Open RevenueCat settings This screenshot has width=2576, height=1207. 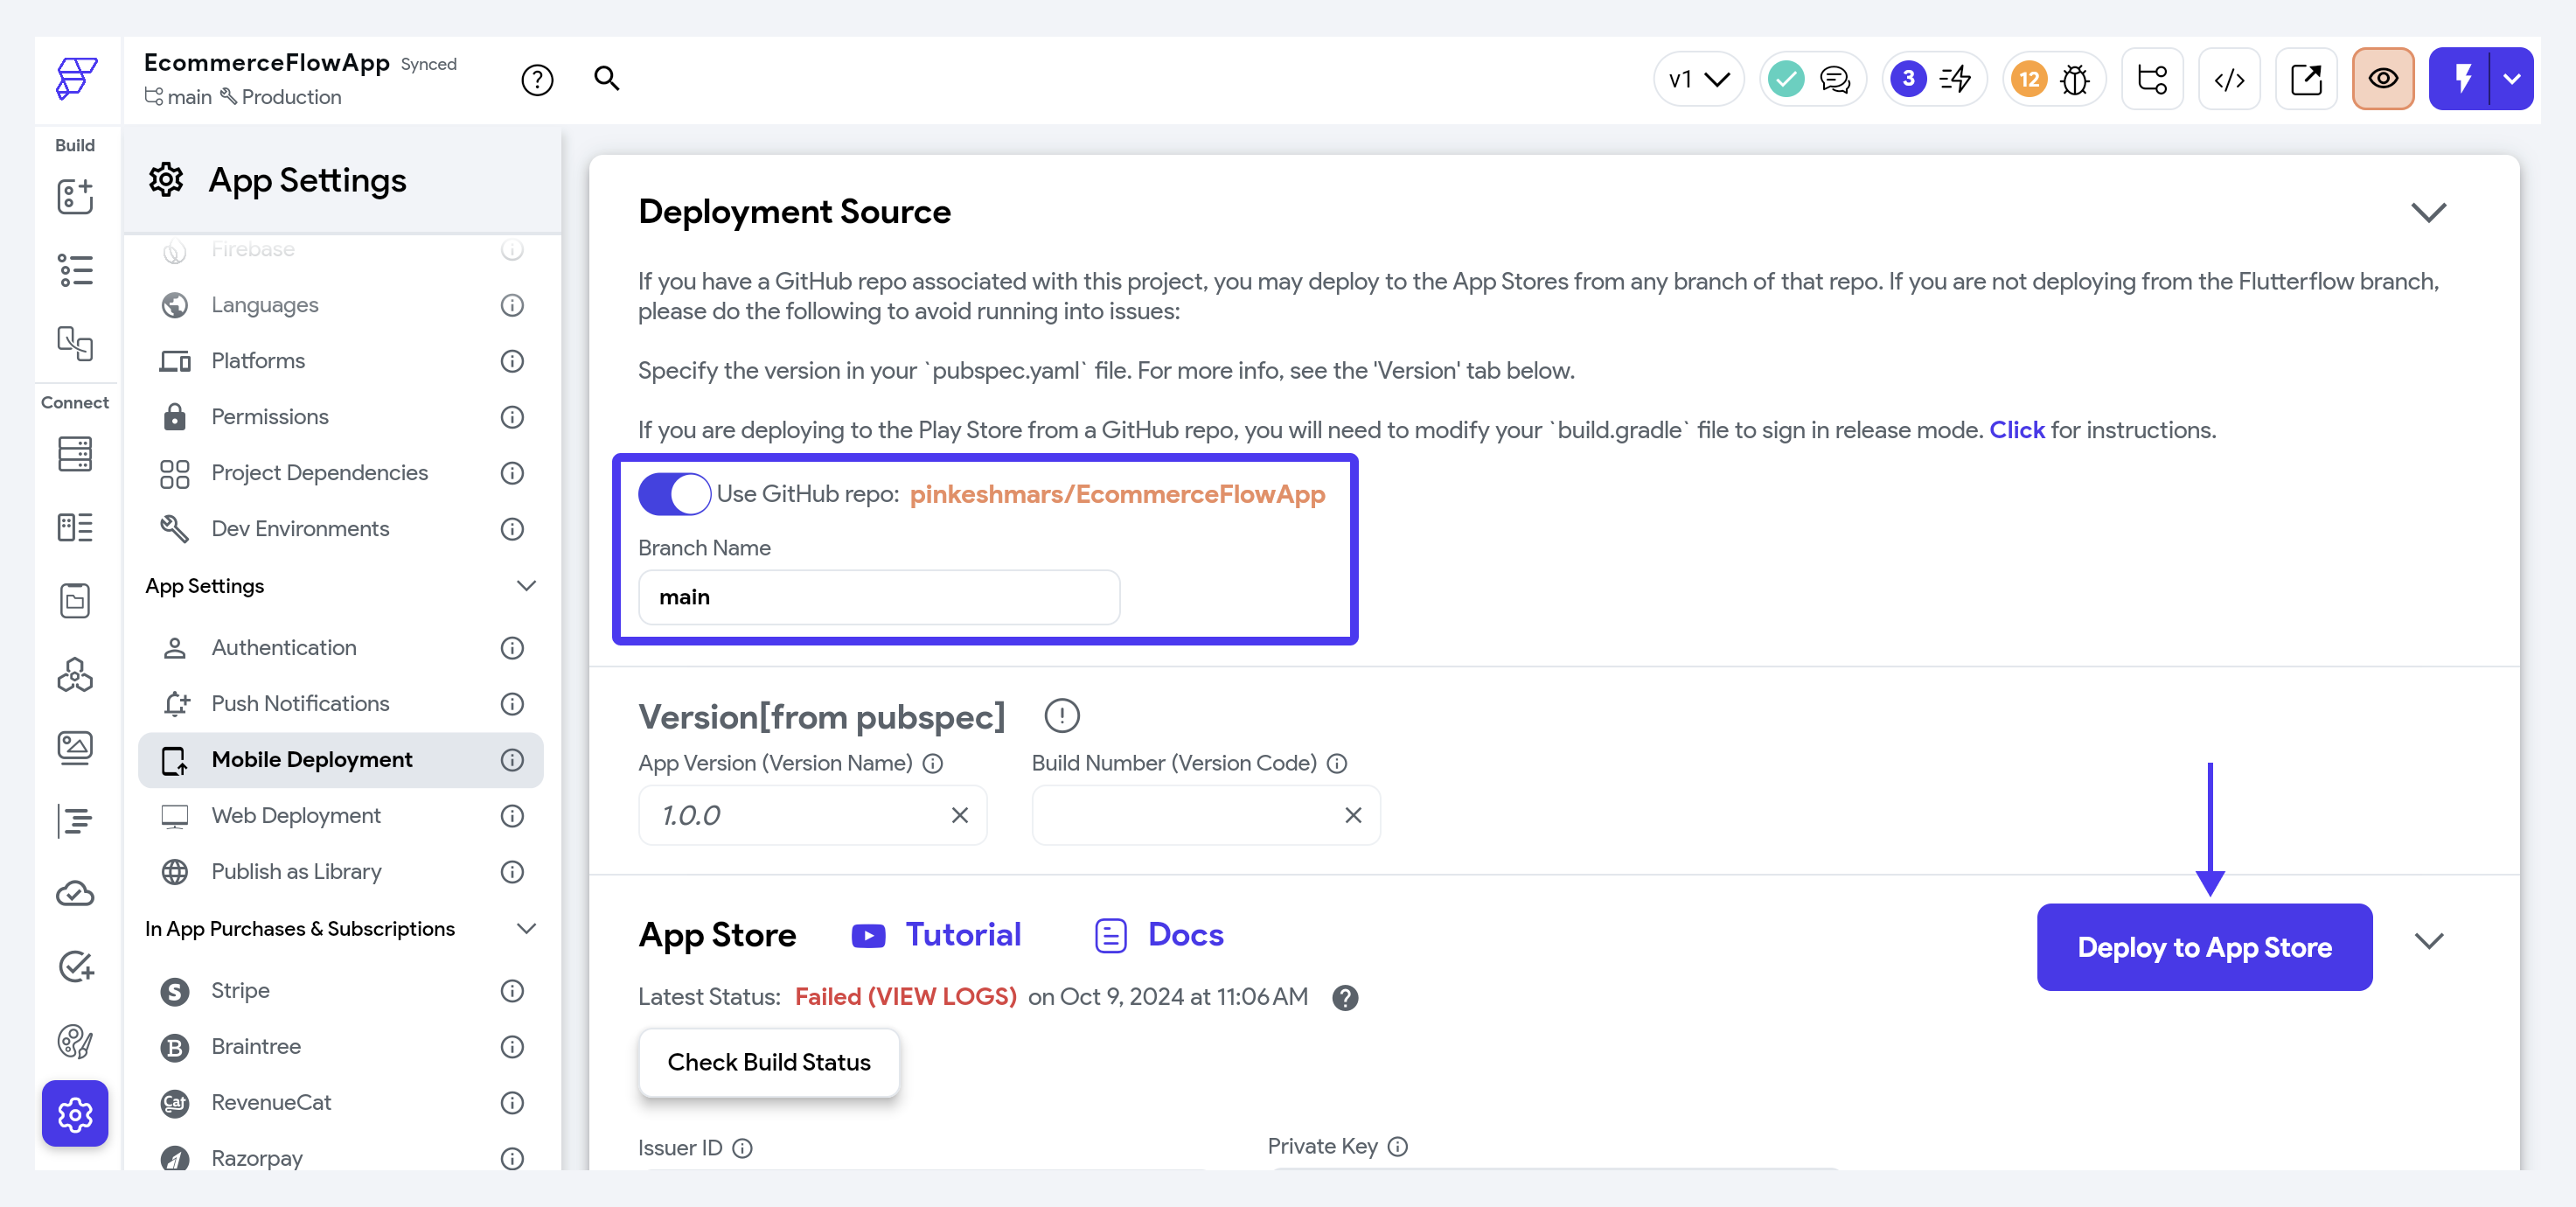click(340, 1103)
